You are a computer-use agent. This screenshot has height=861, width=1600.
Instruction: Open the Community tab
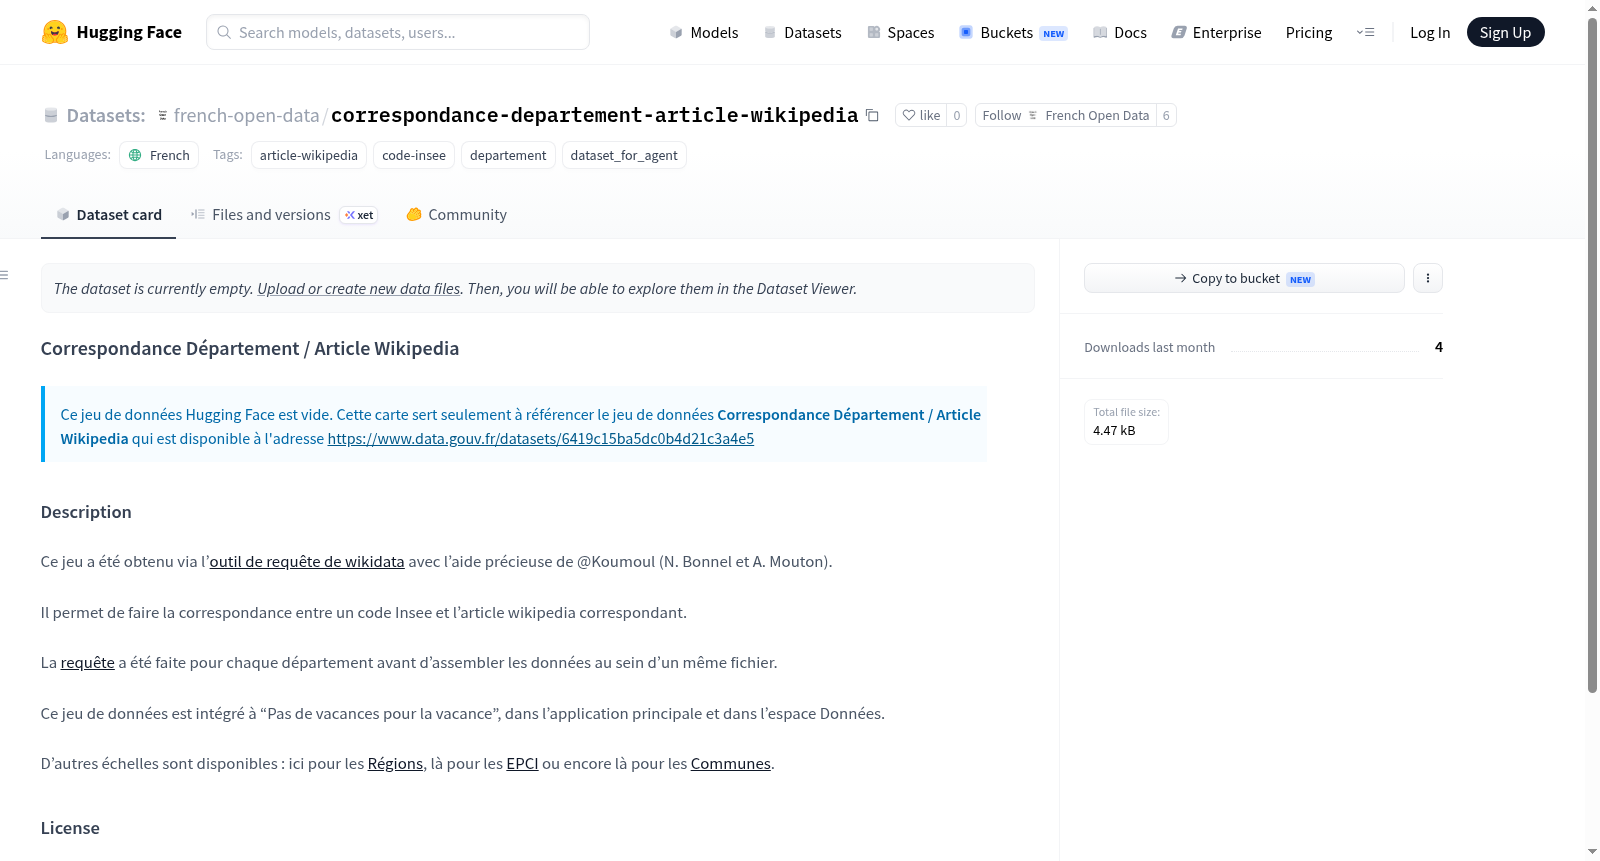coord(456,214)
